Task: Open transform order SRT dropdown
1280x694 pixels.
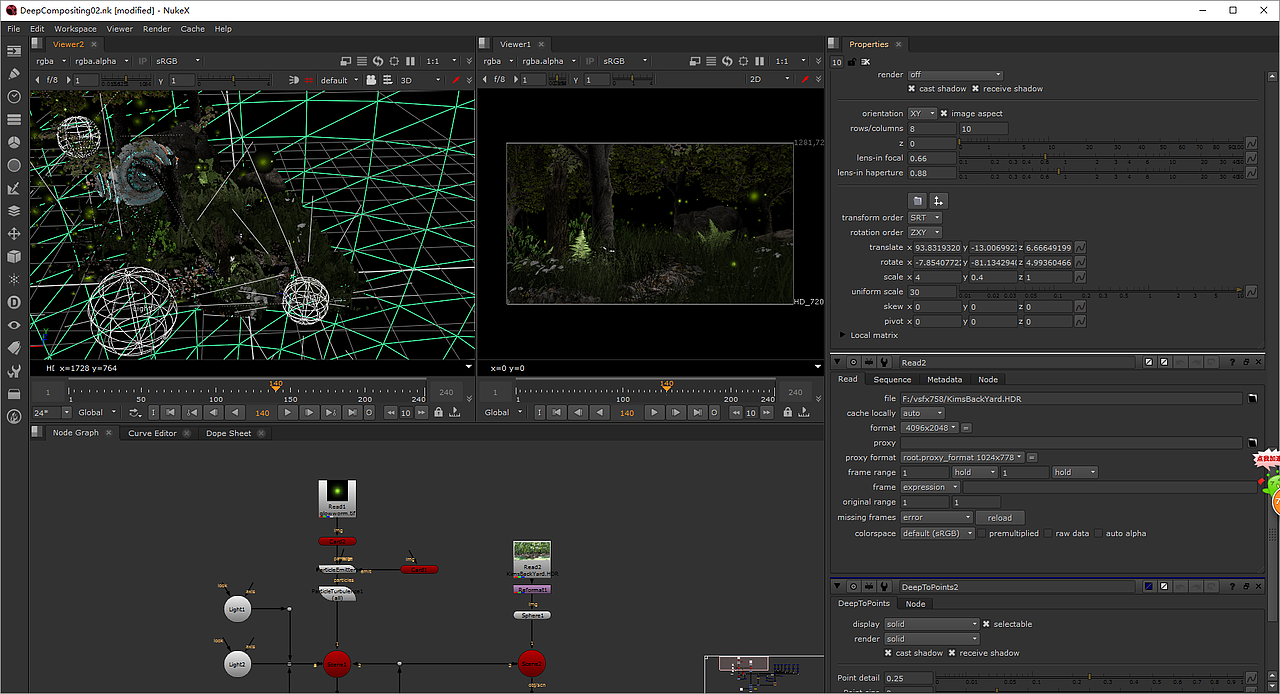Action: pos(924,218)
